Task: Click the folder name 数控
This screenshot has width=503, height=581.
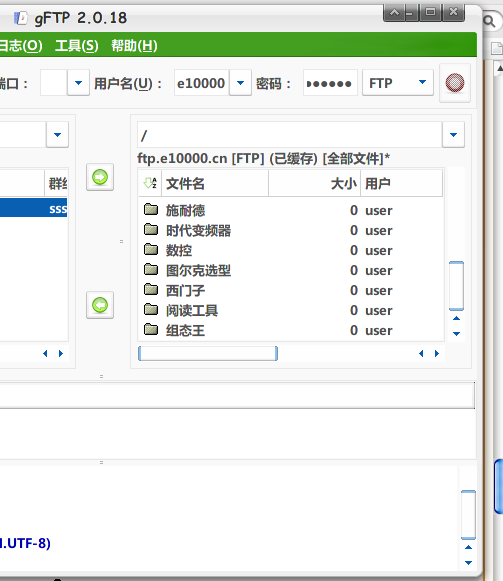Action: tap(179, 250)
